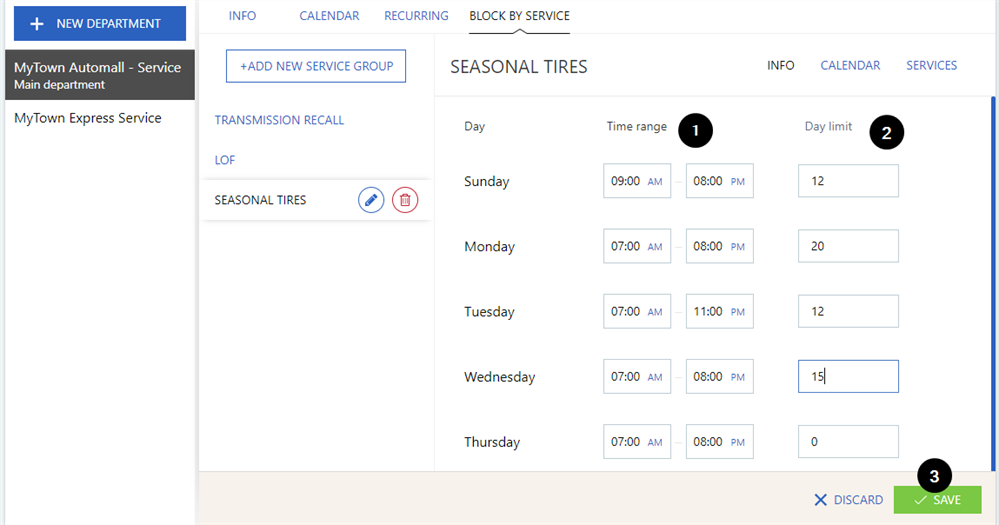Image resolution: width=999 pixels, height=525 pixels.
Task: Discard the unsaved changes
Action: [848, 500]
